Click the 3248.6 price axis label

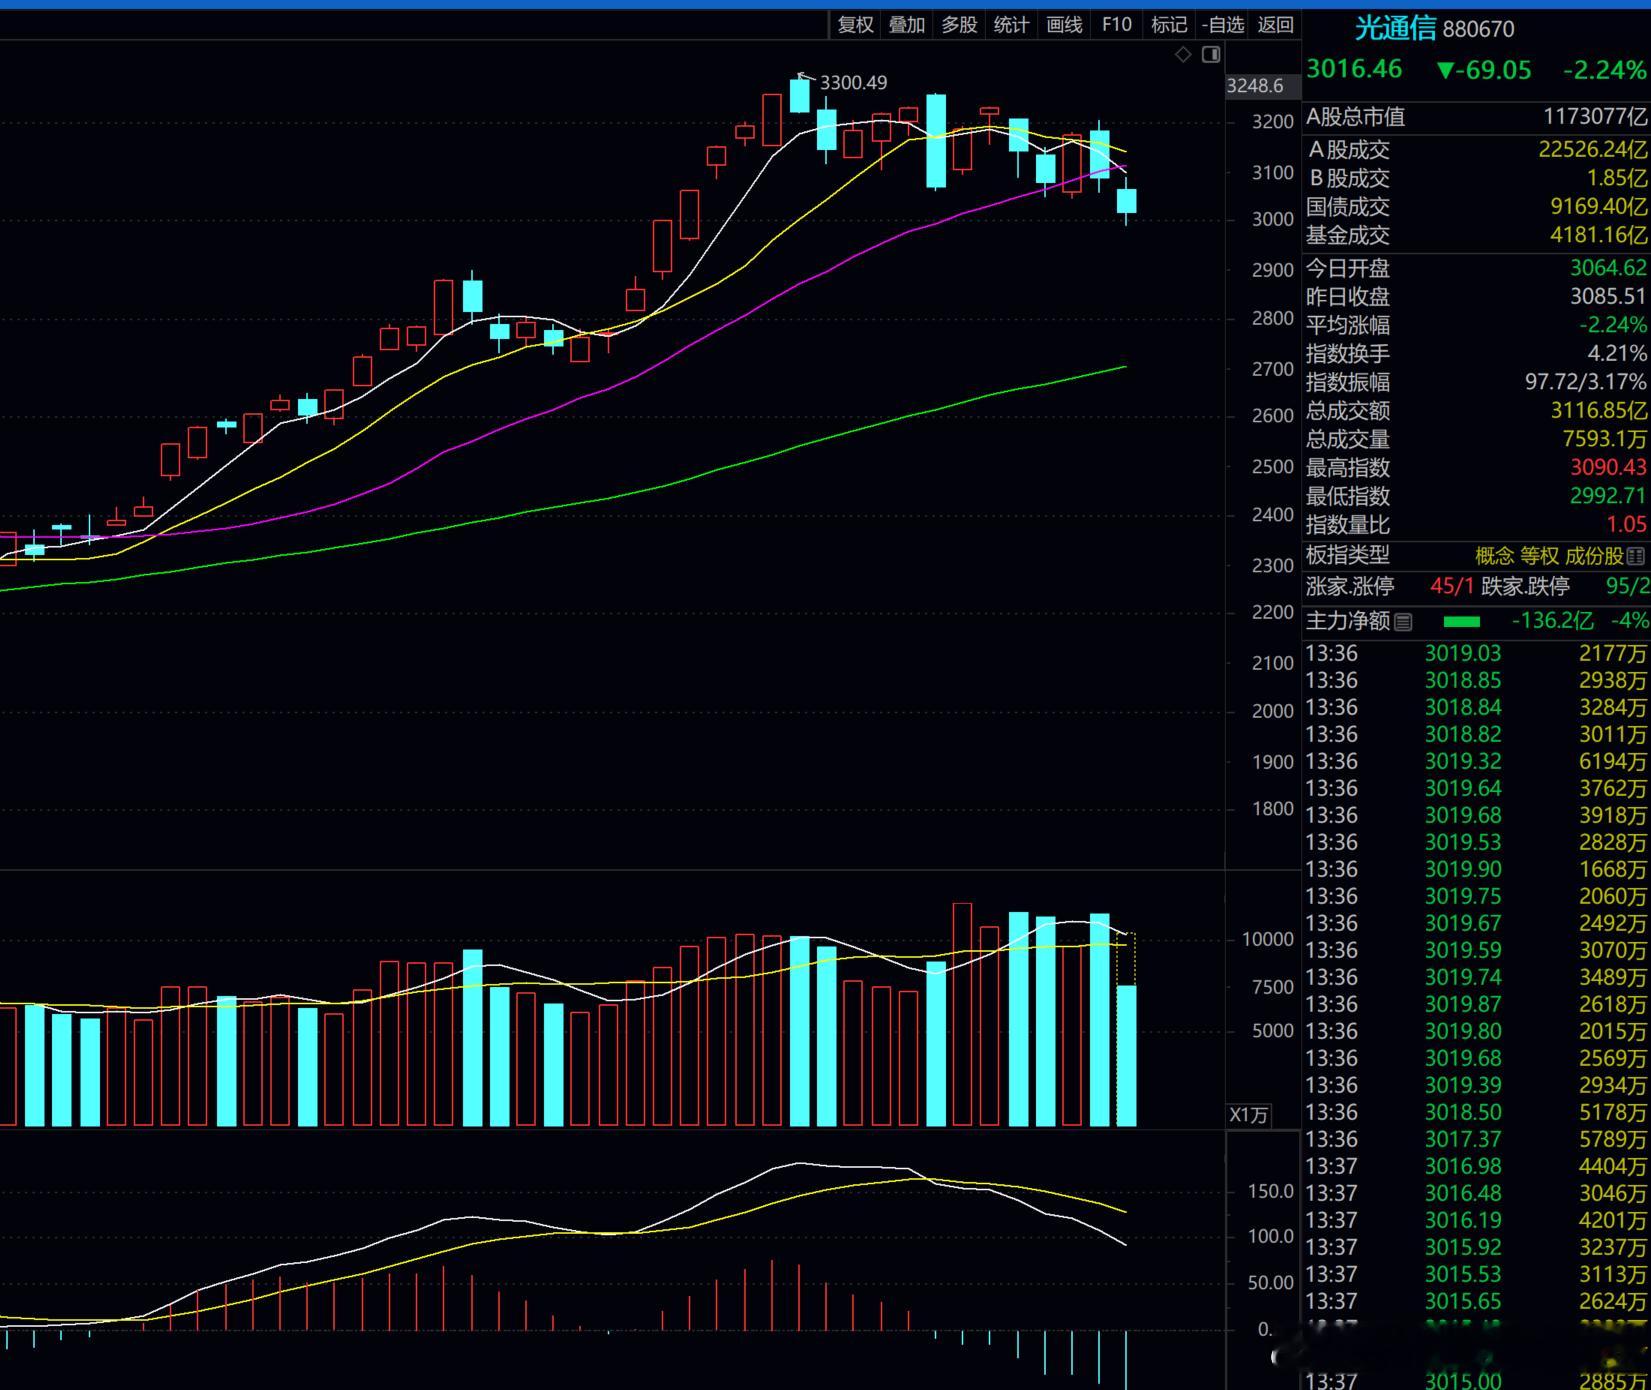(x=1255, y=86)
